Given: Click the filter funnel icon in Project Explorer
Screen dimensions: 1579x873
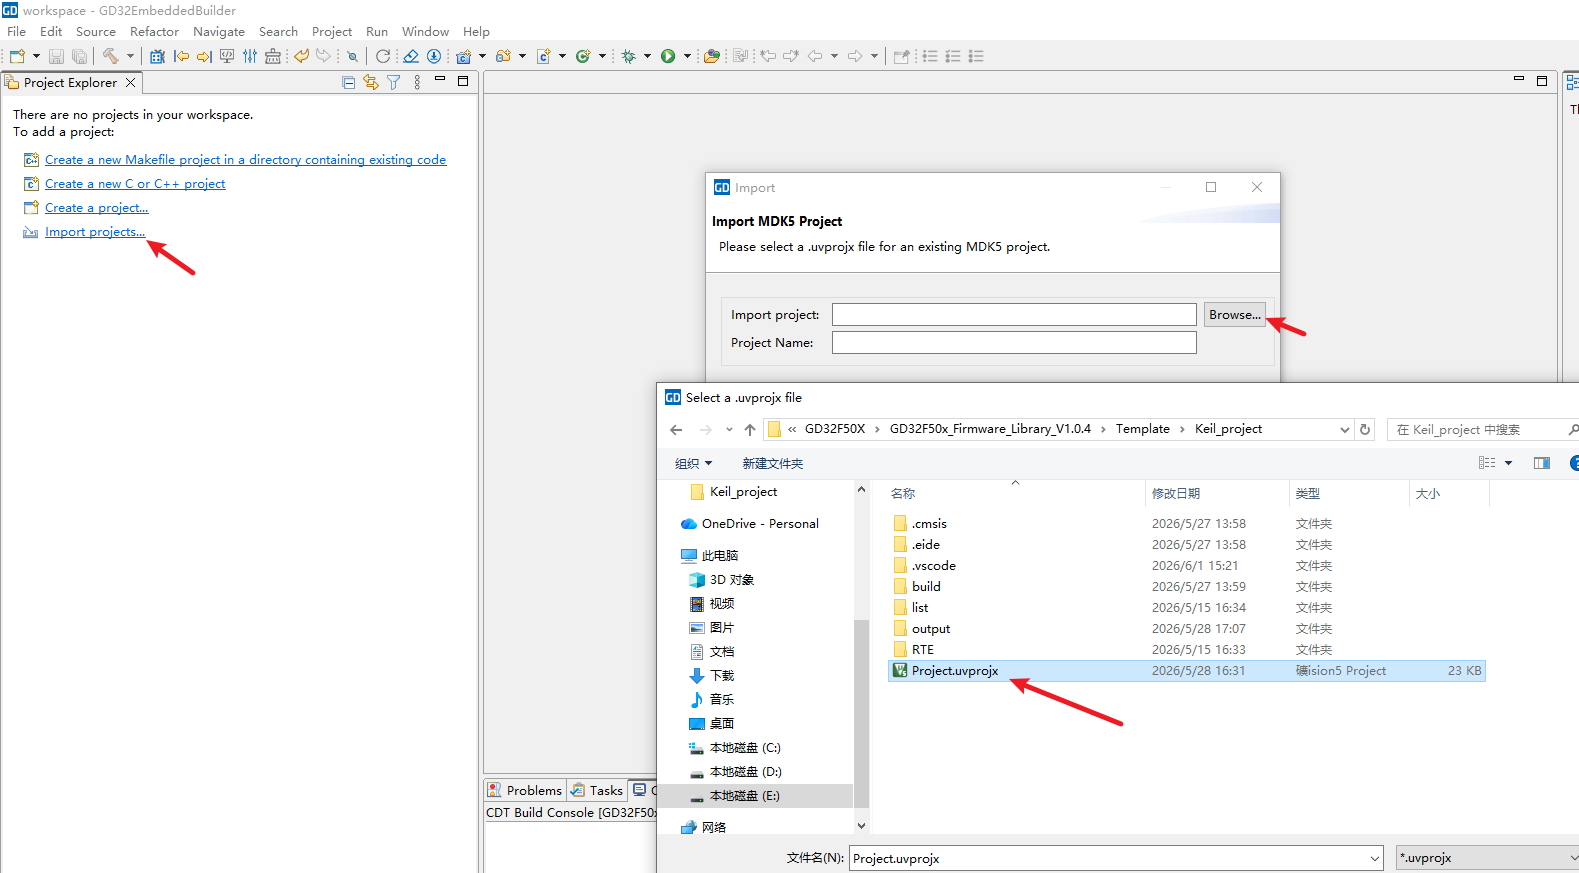Looking at the screenshot, I should pyautogui.click(x=394, y=82).
